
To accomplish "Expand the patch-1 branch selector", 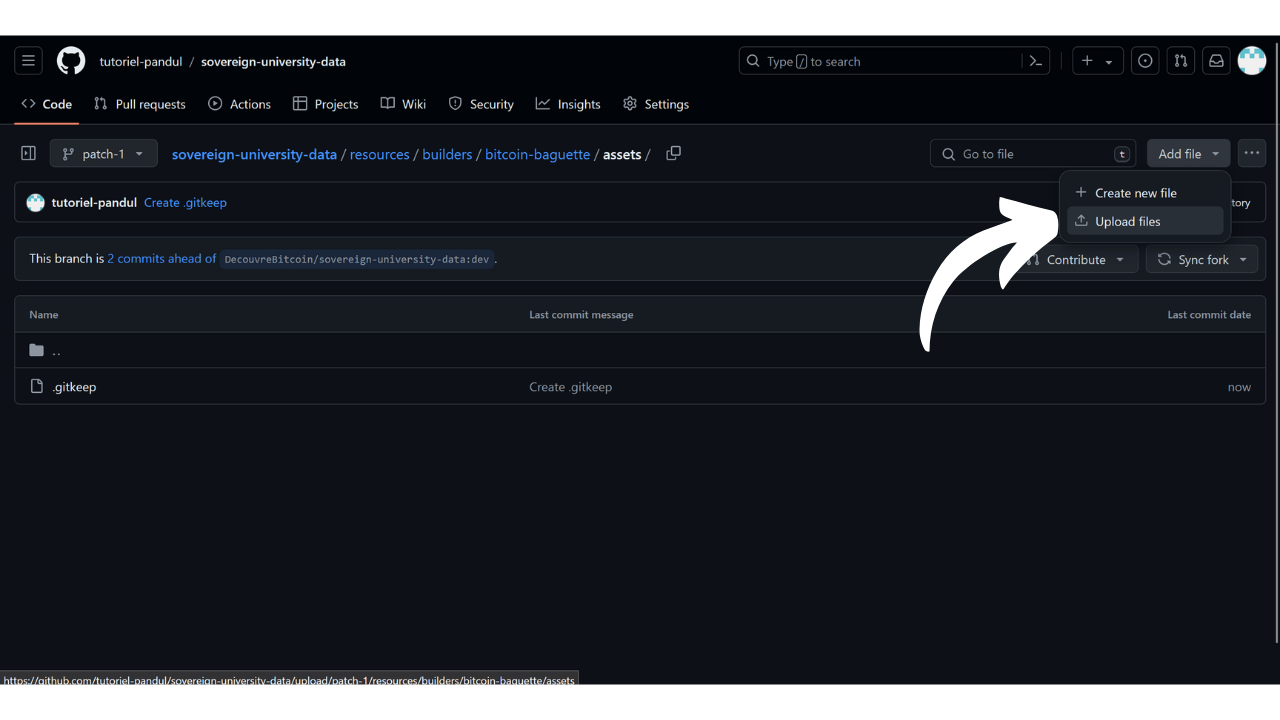I will pos(103,154).
